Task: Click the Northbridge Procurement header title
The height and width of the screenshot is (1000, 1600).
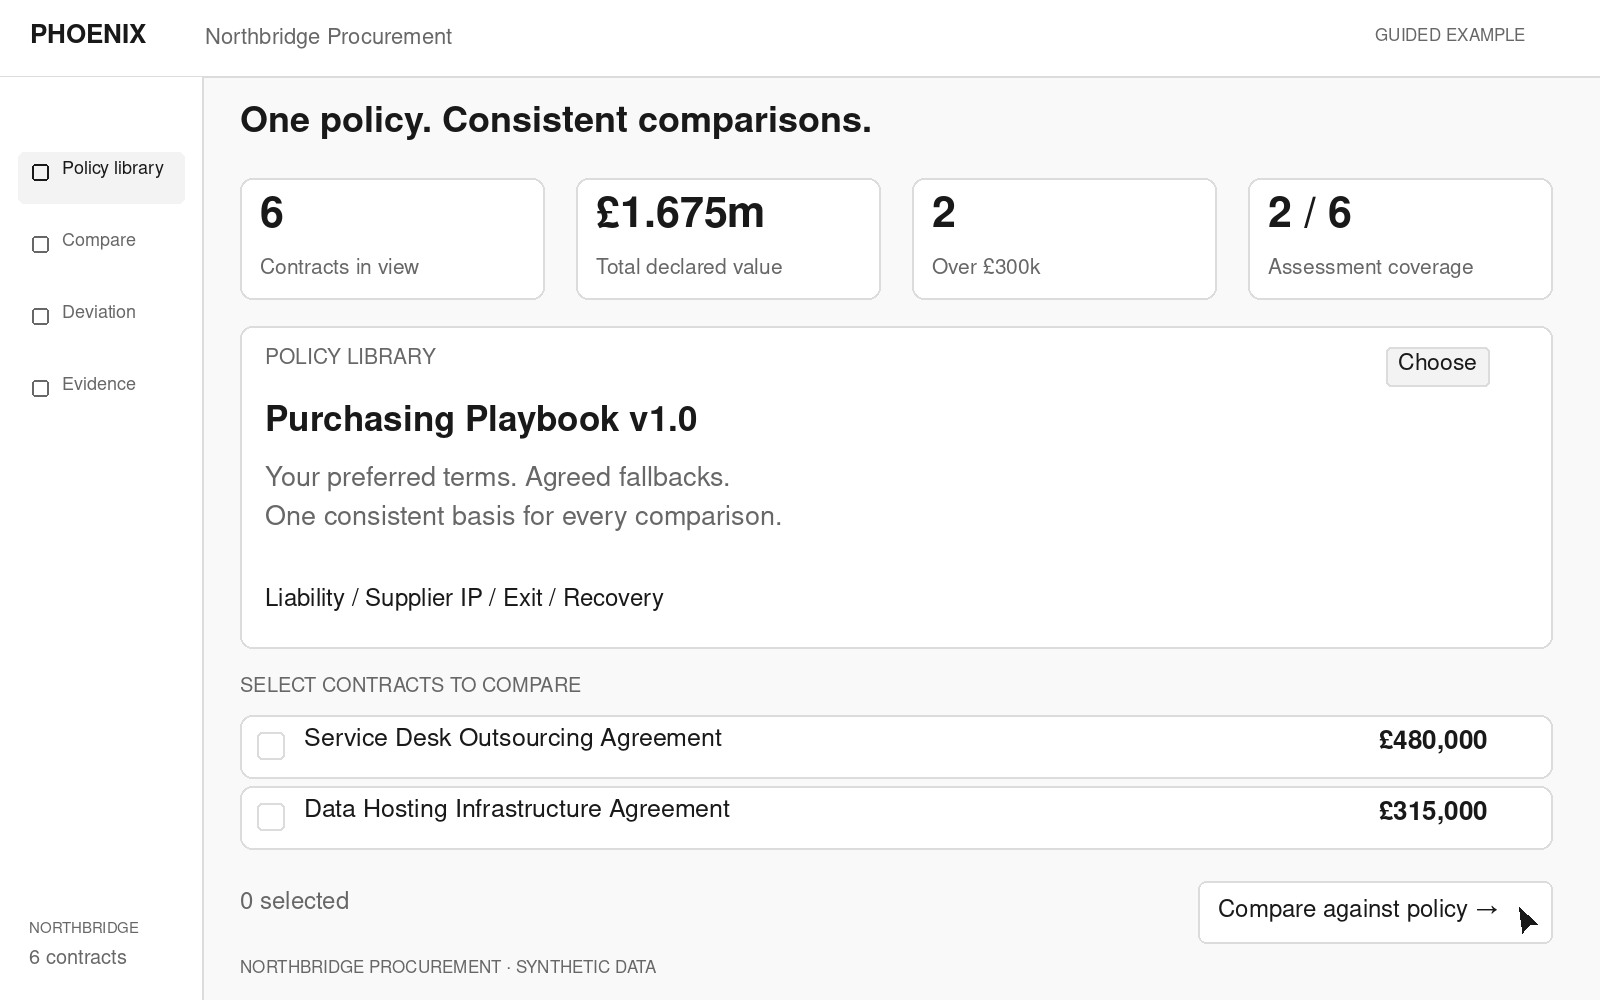Action: [328, 37]
